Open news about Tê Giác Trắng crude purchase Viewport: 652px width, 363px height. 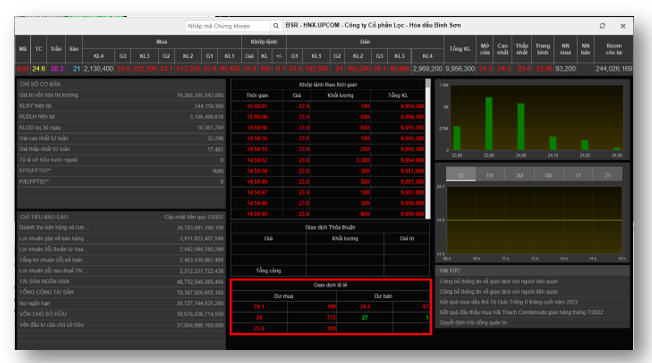click(x=509, y=302)
